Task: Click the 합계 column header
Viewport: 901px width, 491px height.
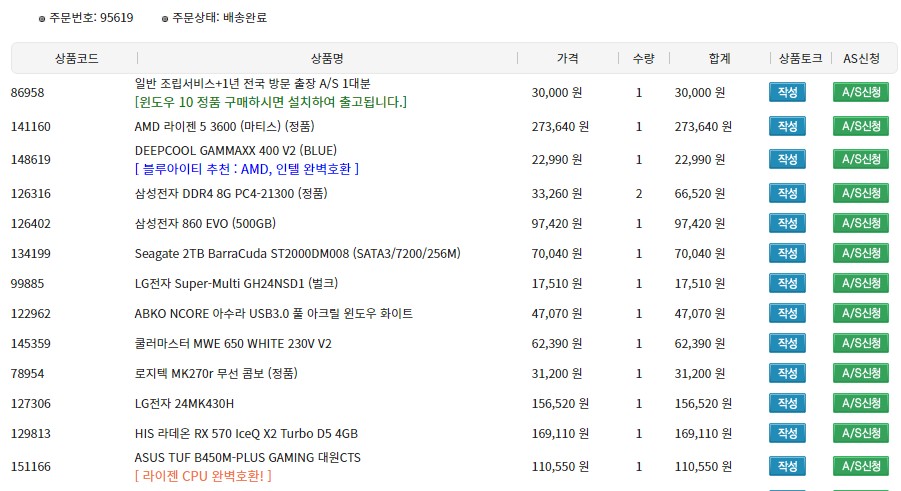Action: tap(719, 58)
